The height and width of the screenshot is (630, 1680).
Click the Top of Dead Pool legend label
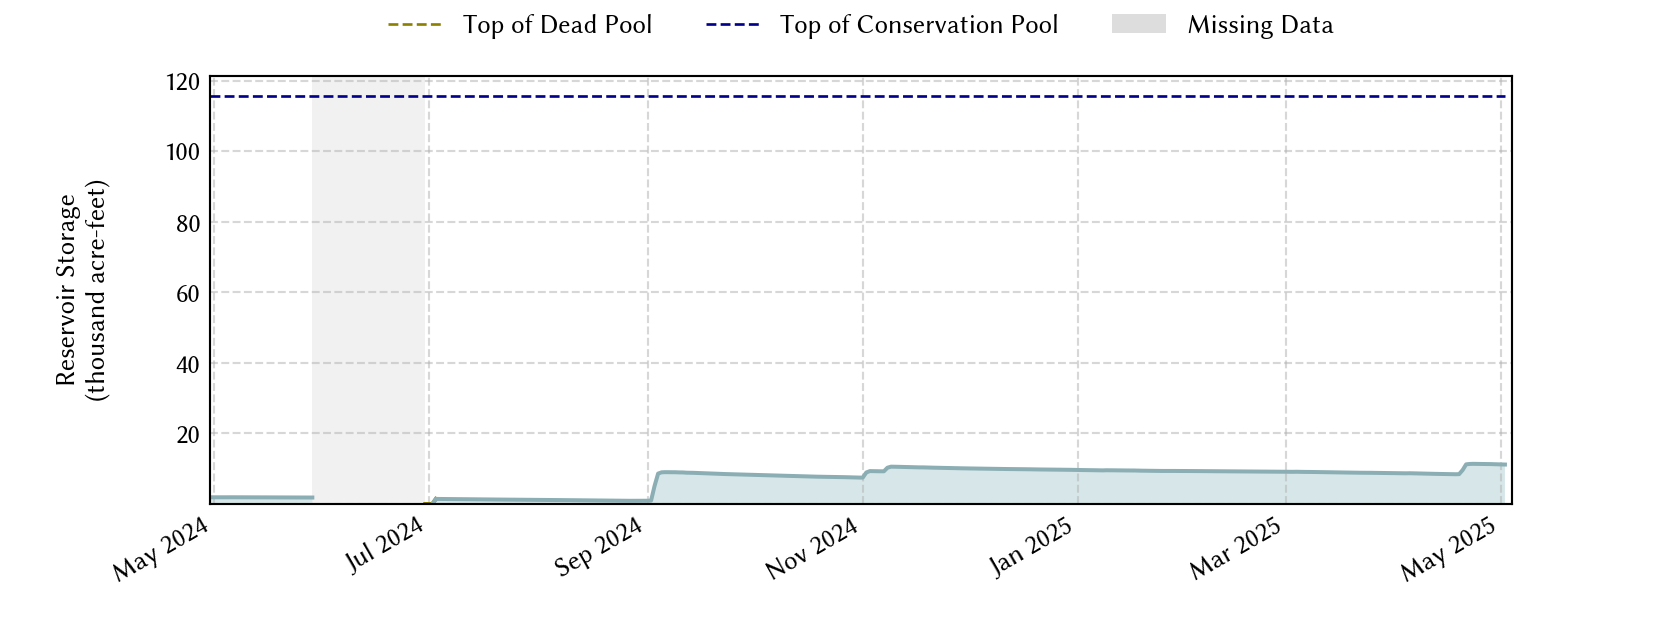557,25
